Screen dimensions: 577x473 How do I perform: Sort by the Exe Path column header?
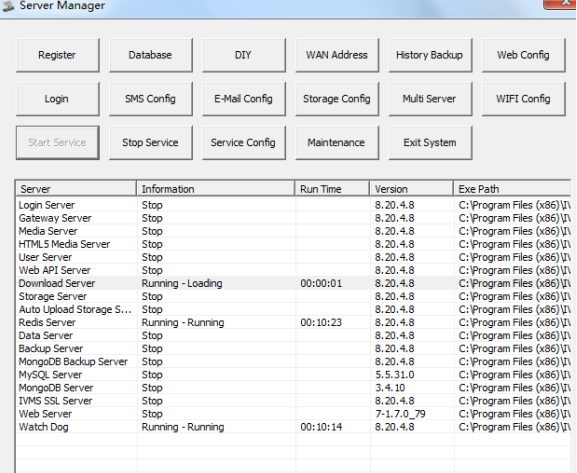(x=512, y=189)
